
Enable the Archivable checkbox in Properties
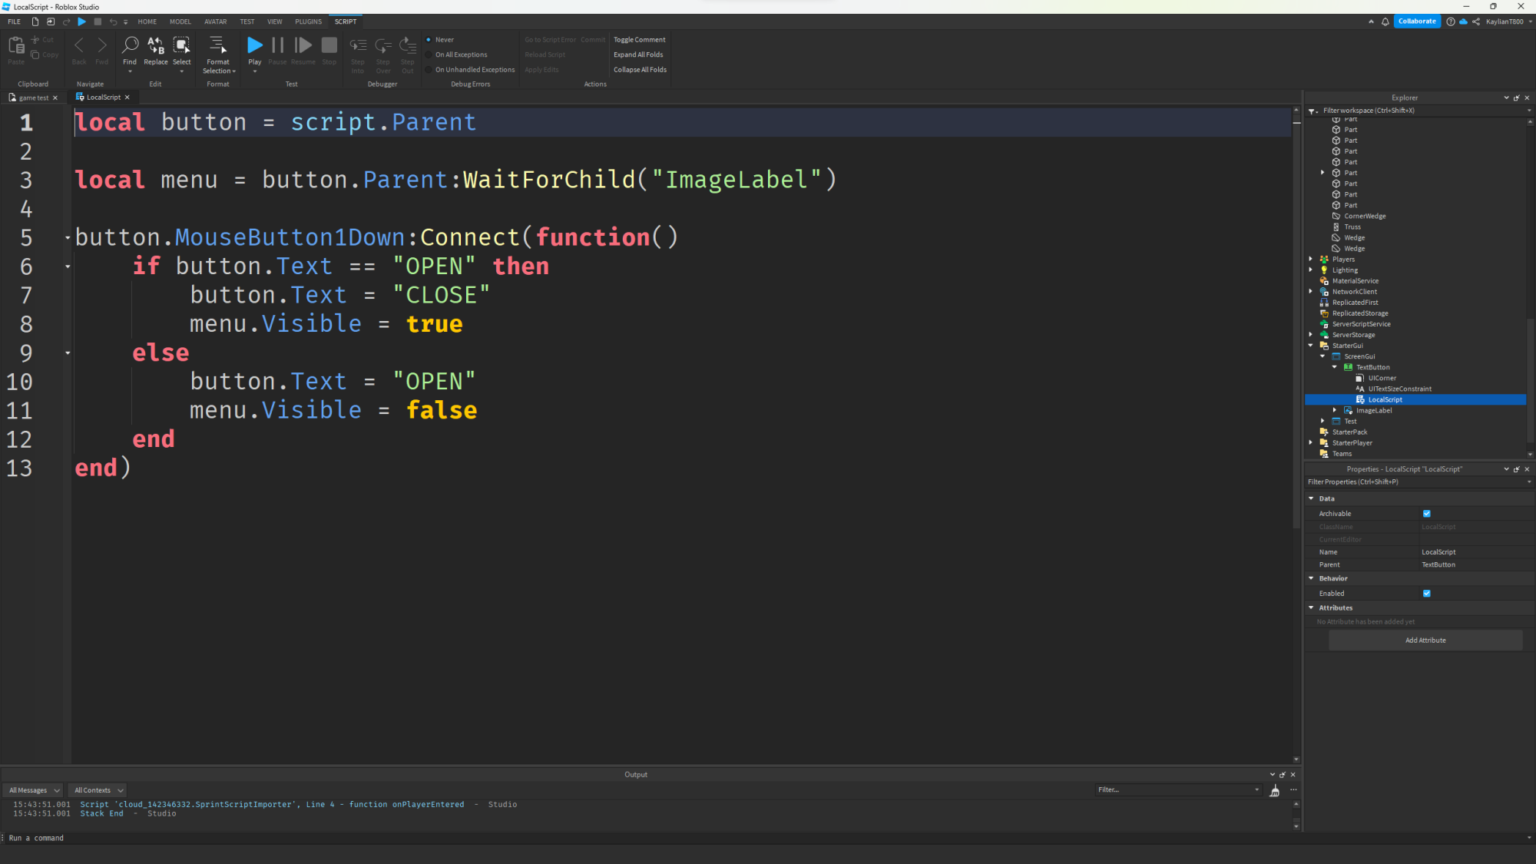coord(1427,513)
